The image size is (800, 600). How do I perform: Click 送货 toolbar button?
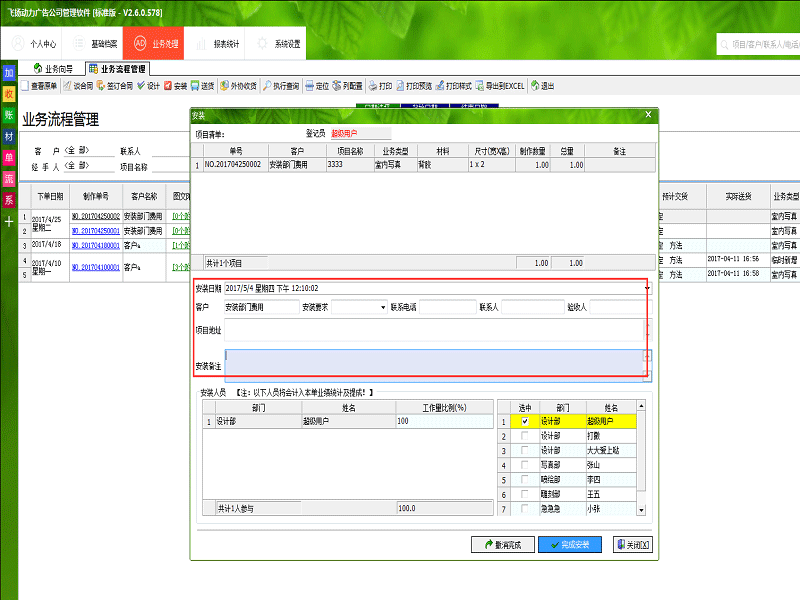point(203,86)
